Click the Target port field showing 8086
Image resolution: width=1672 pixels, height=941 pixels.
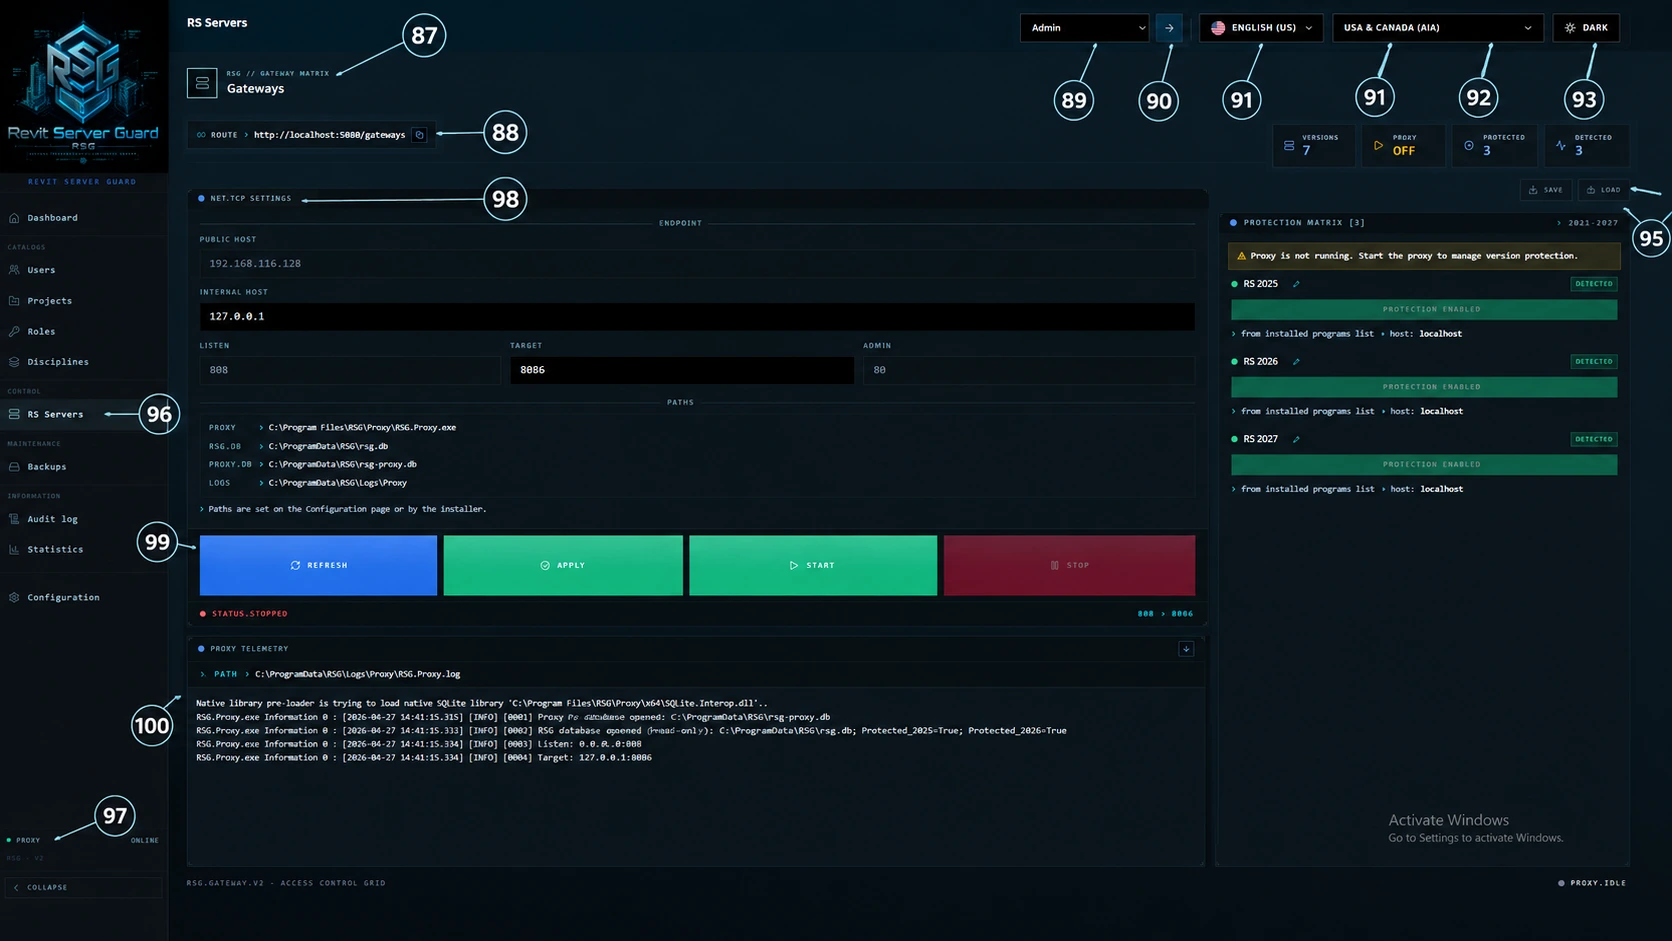point(682,370)
